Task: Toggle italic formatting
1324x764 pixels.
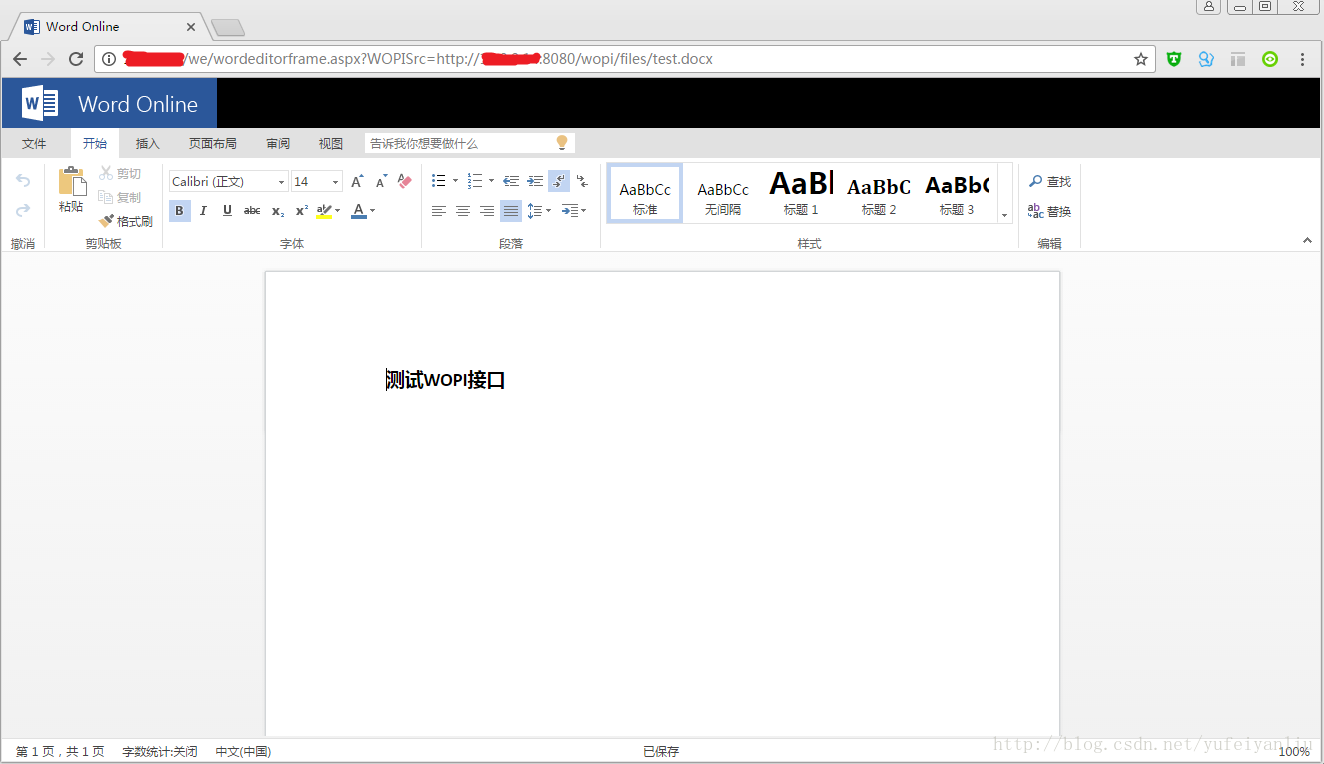Action: pyautogui.click(x=204, y=211)
